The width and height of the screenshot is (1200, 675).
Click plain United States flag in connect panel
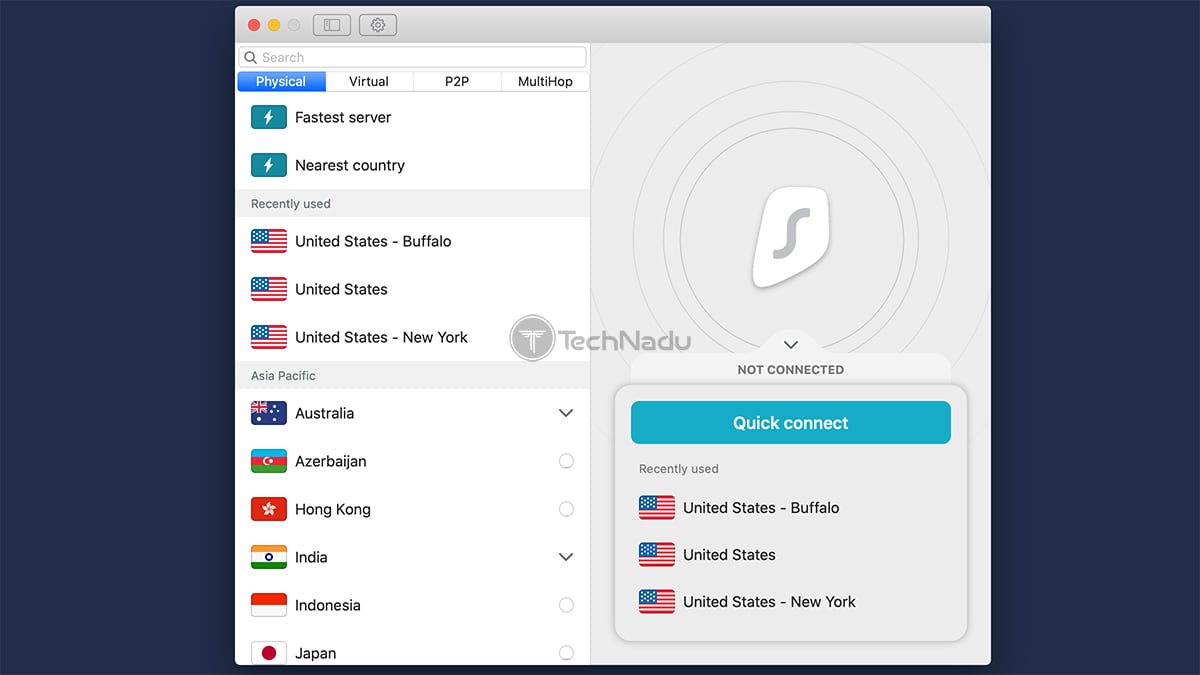(x=657, y=554)
